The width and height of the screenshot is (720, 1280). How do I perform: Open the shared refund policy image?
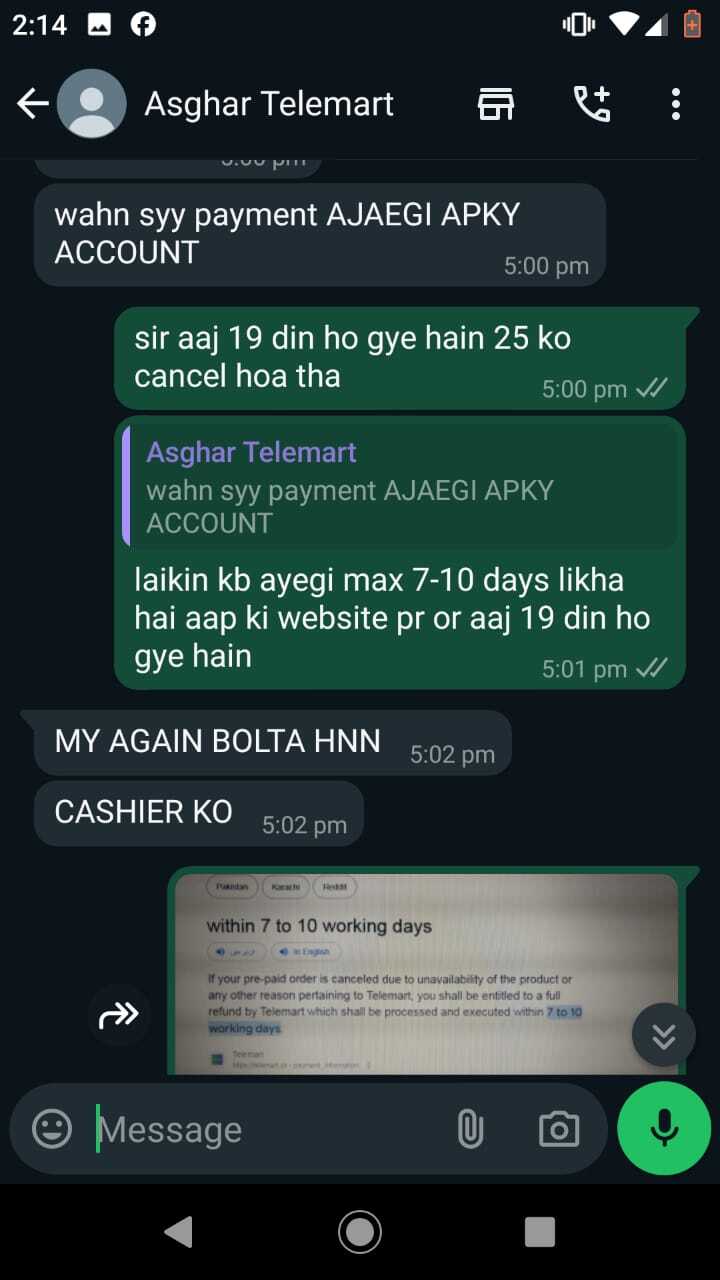pos(427,974)
